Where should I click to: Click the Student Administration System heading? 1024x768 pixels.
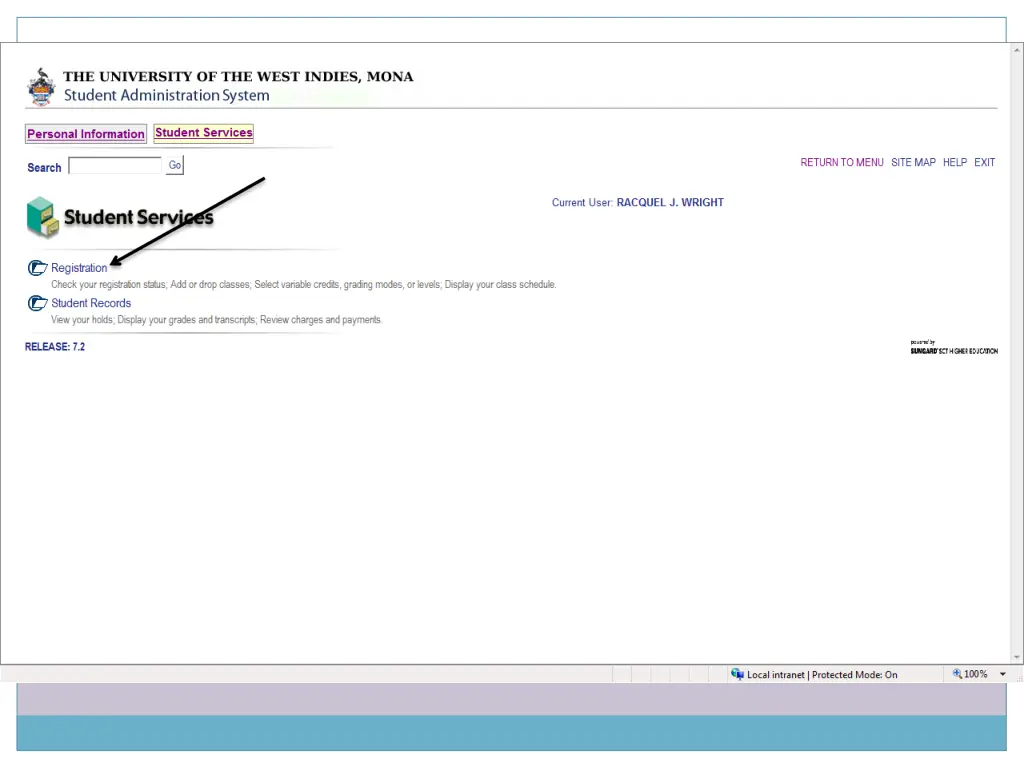pyautogui.click(x=167, y=95)
